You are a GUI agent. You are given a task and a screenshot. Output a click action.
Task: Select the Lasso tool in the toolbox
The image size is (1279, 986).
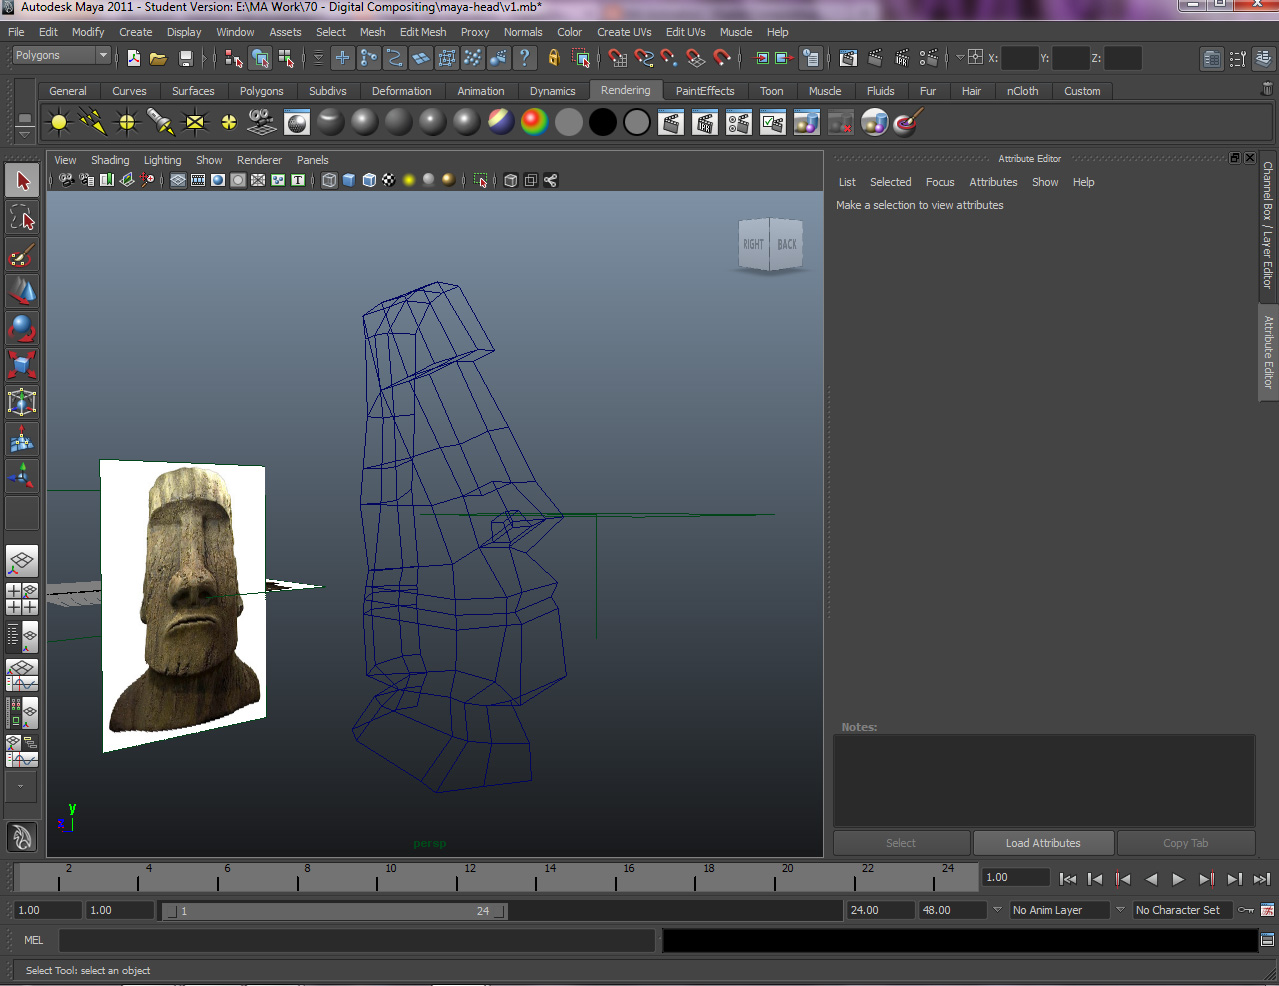(22, 217)
